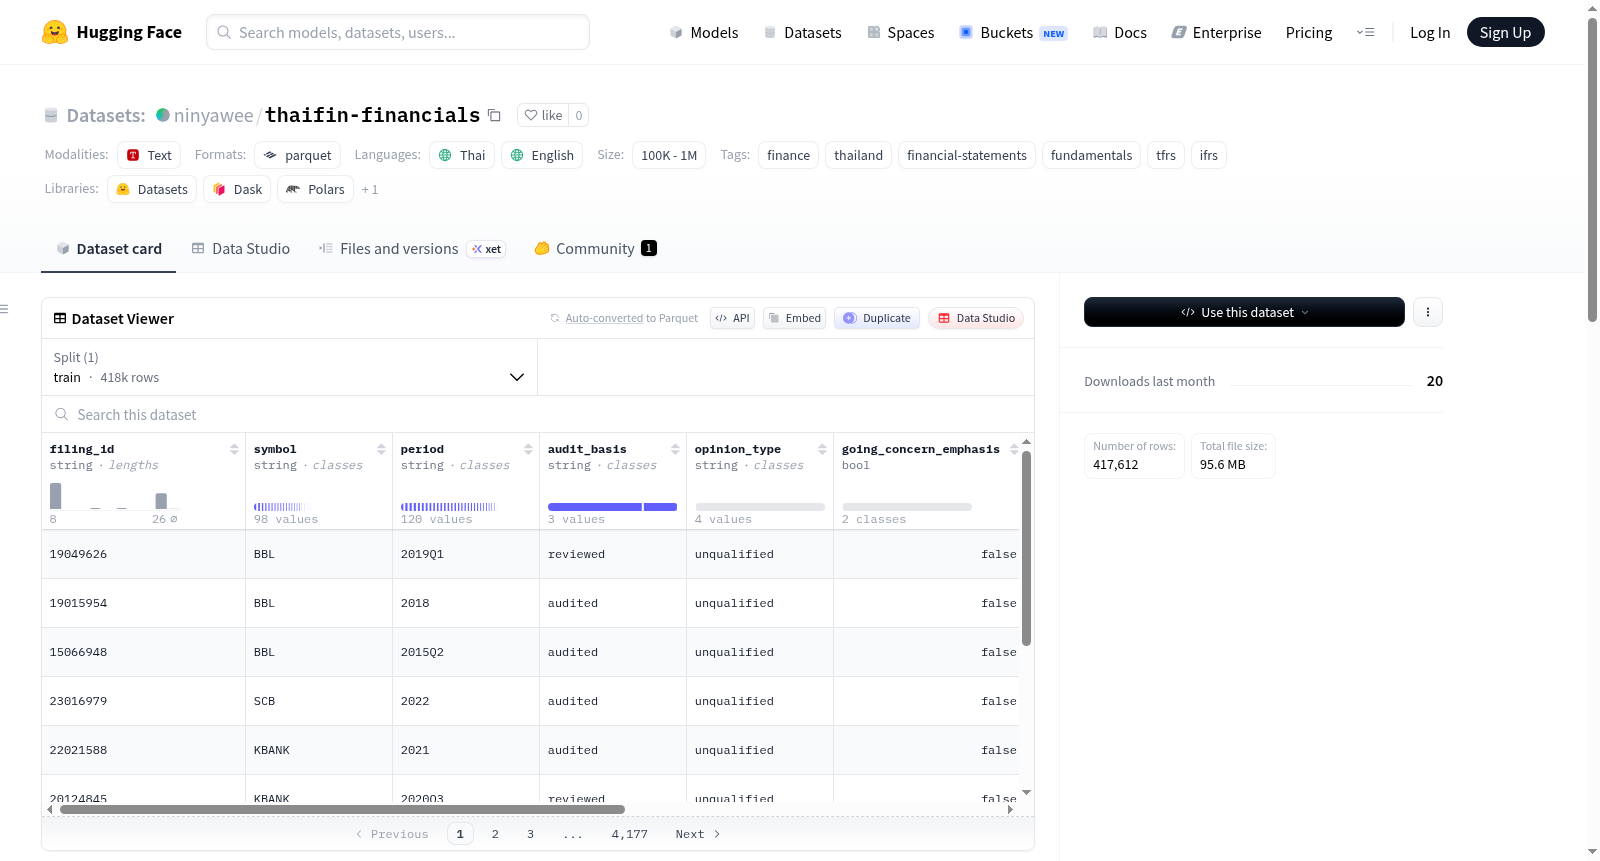Screen dimensions: 1600x861
Task: Click the finance tag
Action: pyautogui.click(x=788, y=155)
